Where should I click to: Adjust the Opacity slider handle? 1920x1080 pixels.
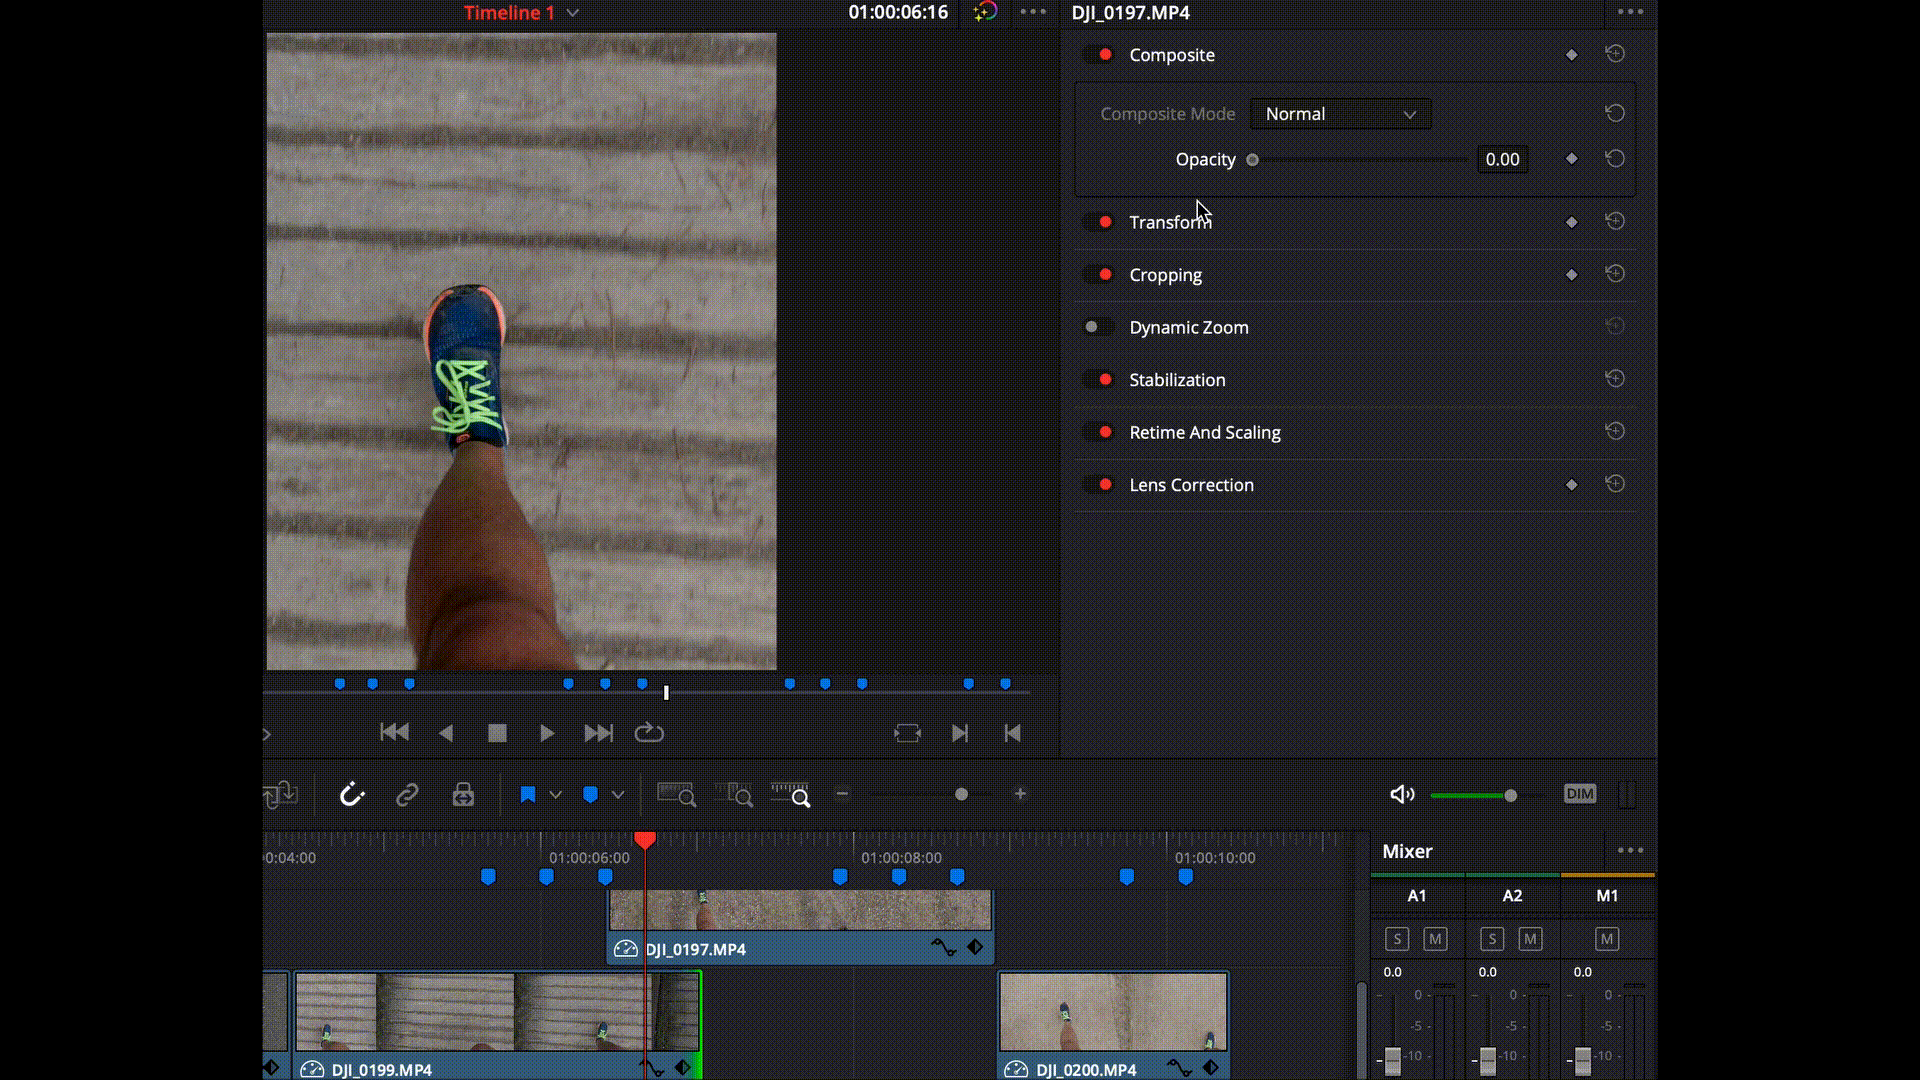tap(1252, 159)
